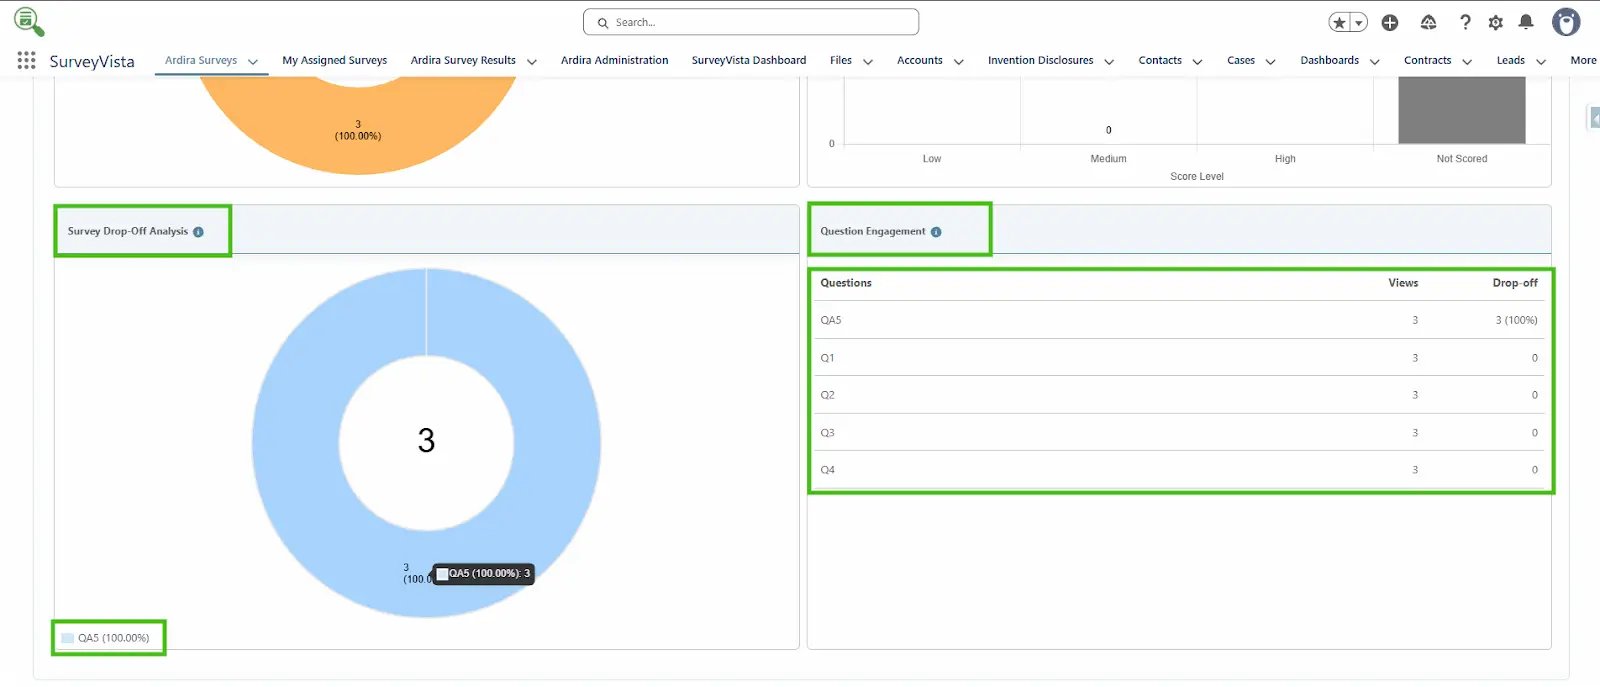
Task: Focus the global Search field
Action: [x=751, y=22]
